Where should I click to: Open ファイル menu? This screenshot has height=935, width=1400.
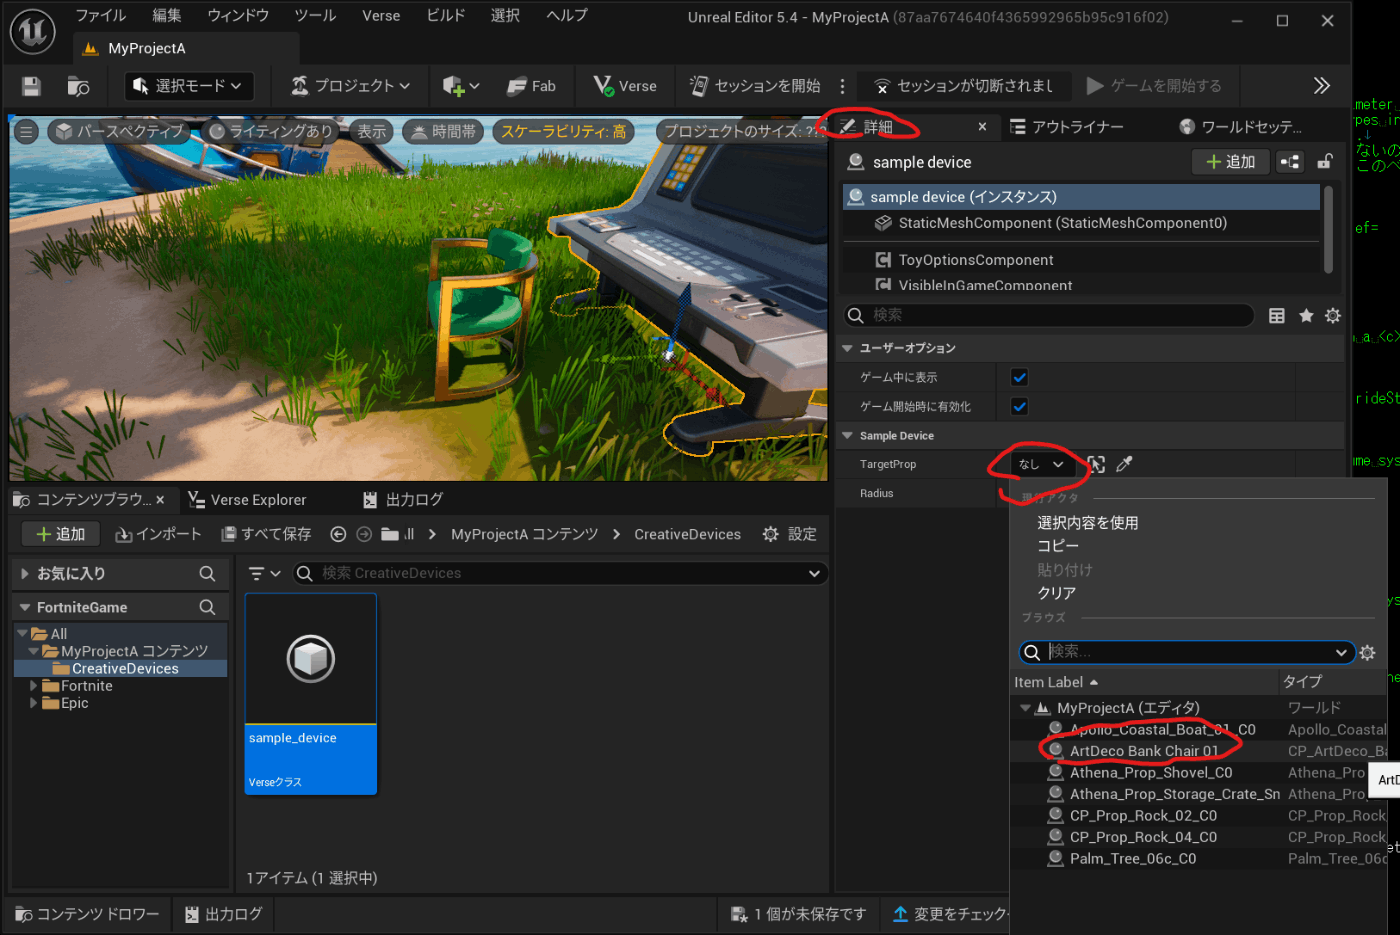[101, 15]
